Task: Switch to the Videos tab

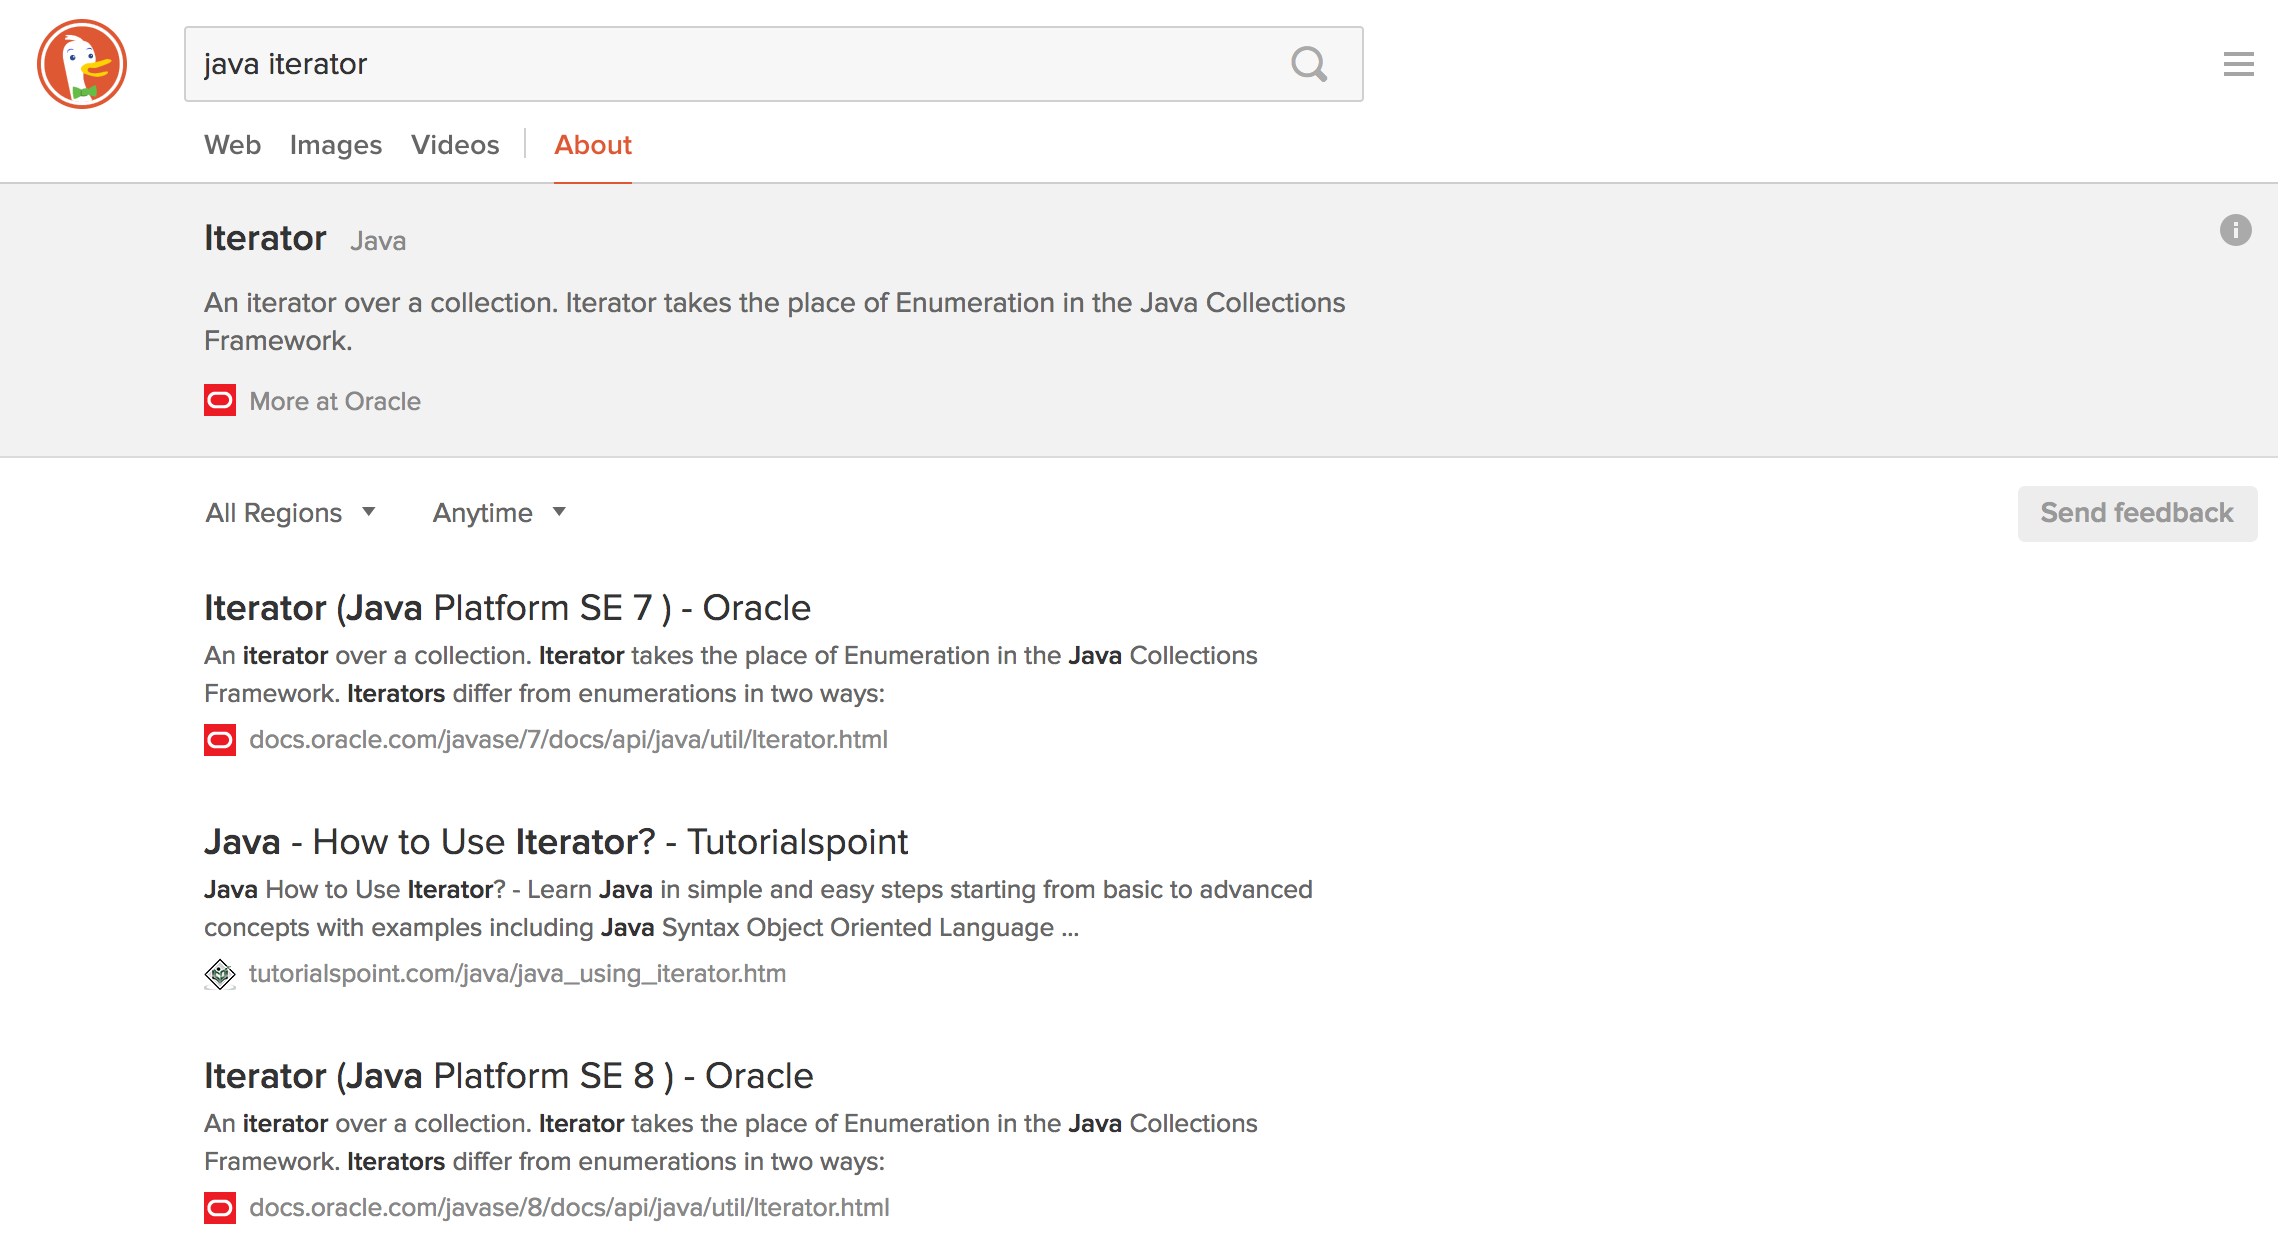Action: tap(455, 145)
